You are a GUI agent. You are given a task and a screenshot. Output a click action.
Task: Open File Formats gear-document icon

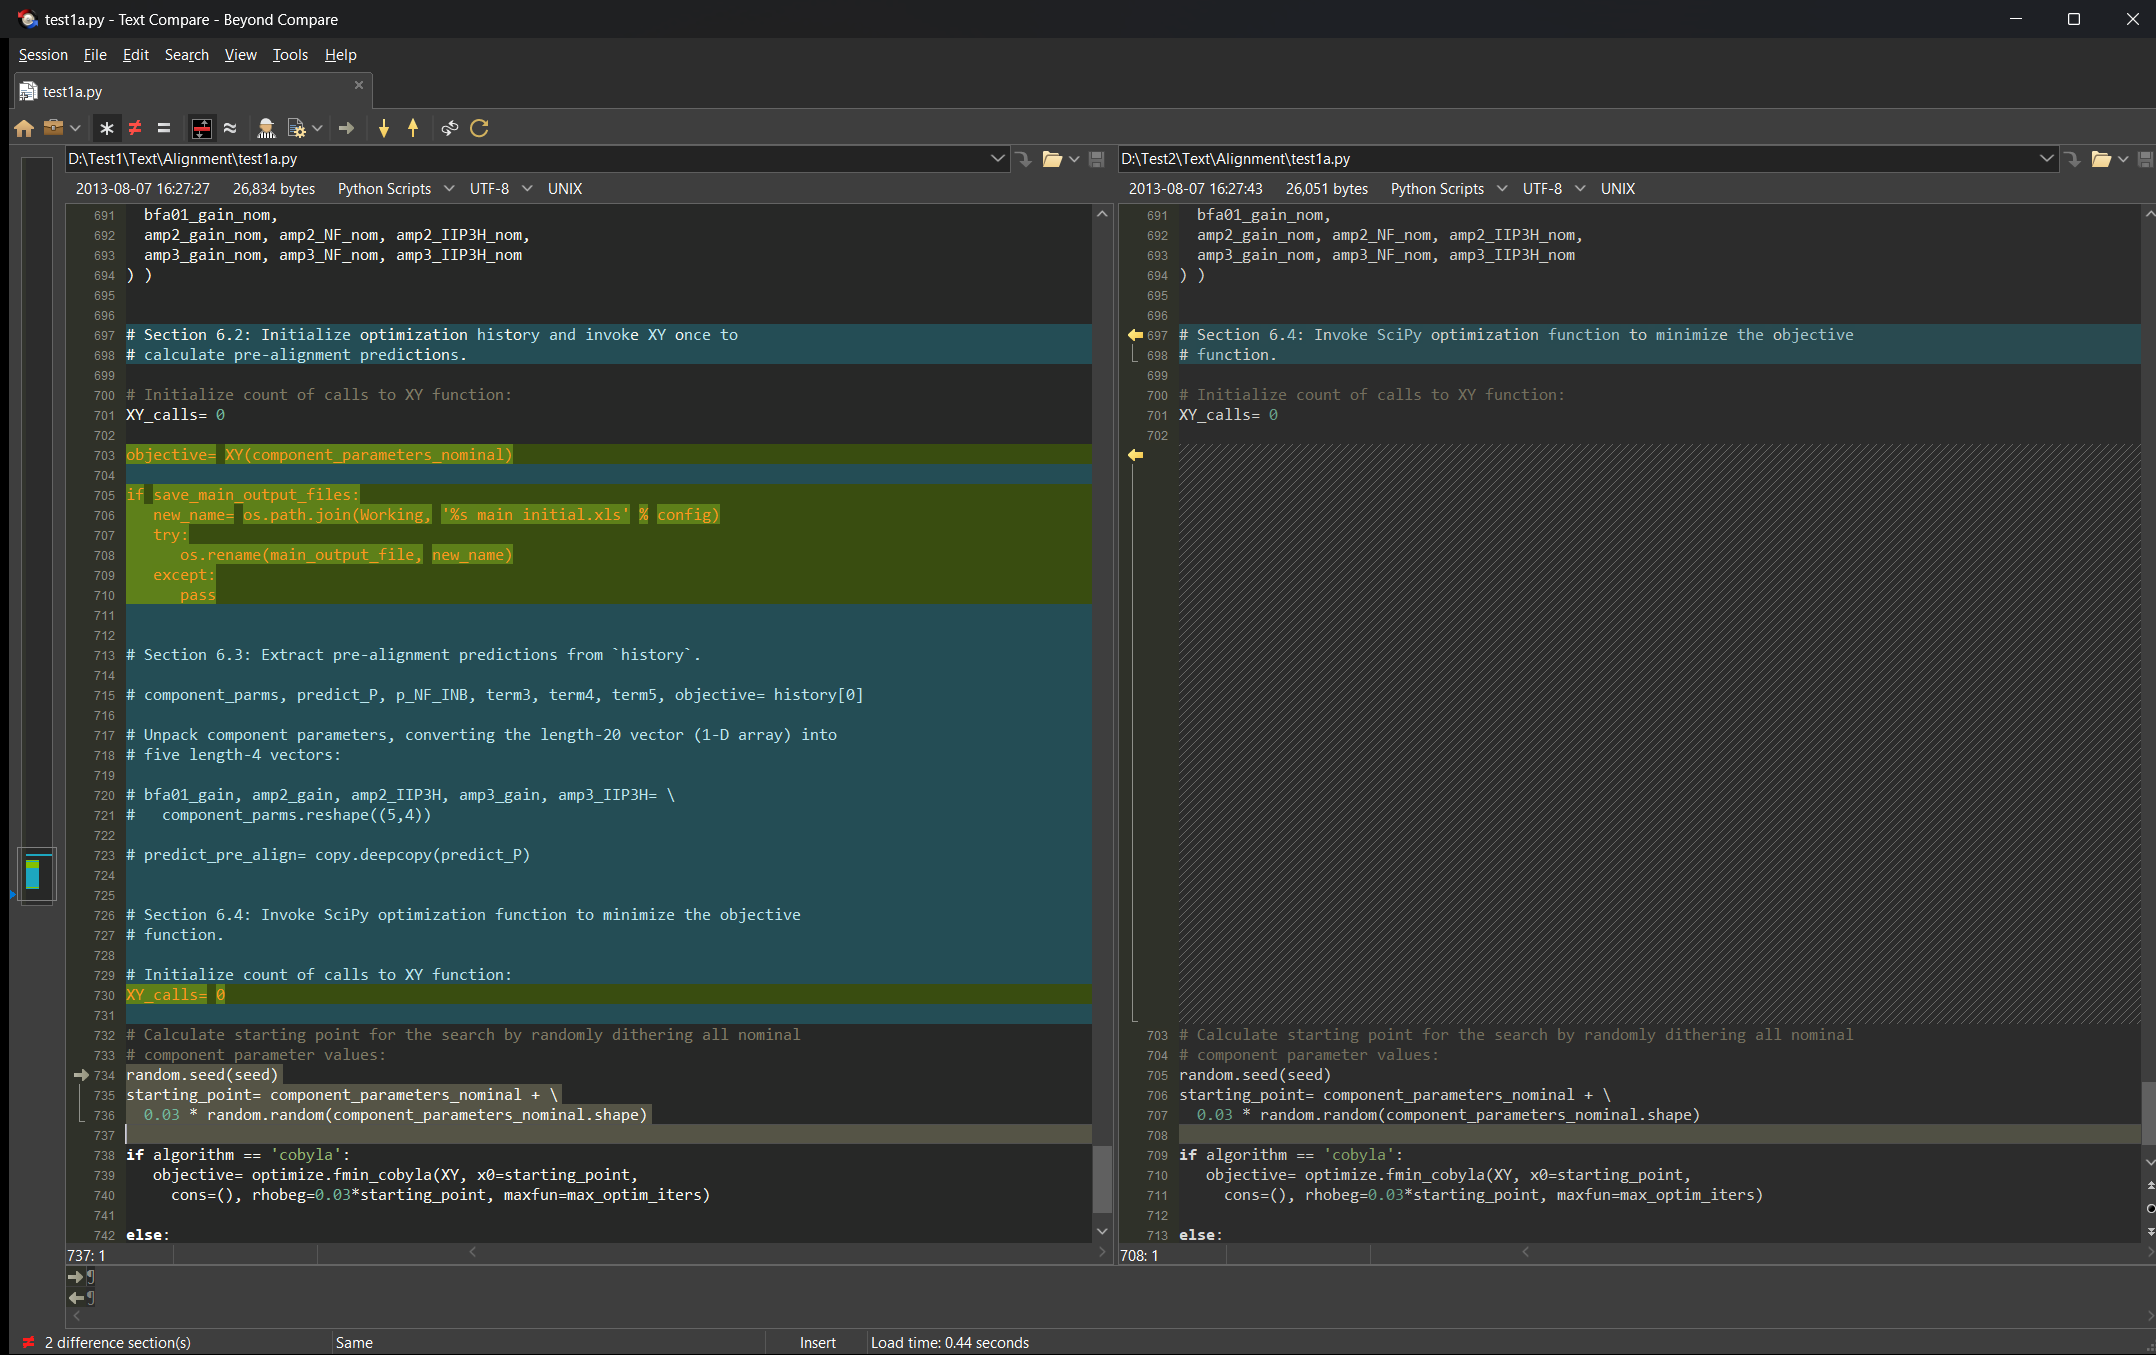coord(297,128)
